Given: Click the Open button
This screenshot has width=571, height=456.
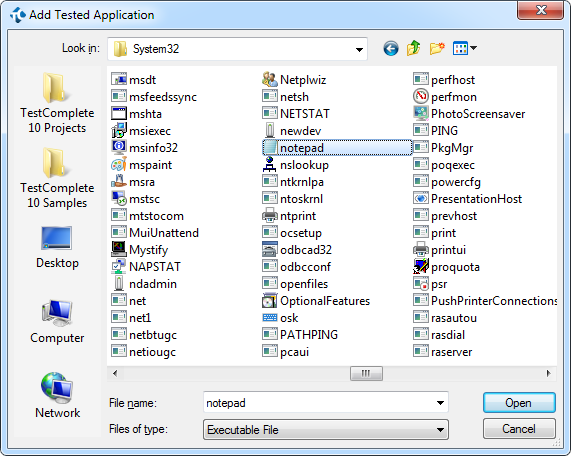Looking at the screenshot, I should (519, 402).
